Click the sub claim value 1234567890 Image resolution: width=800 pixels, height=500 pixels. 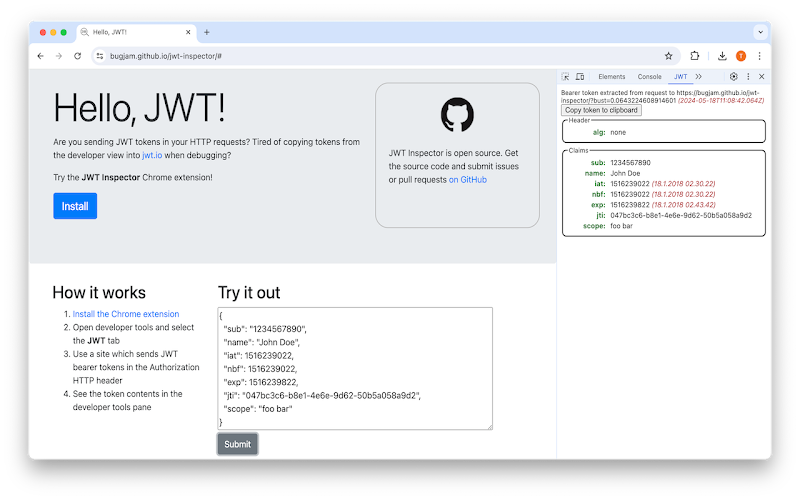click(x=631, y=163)
